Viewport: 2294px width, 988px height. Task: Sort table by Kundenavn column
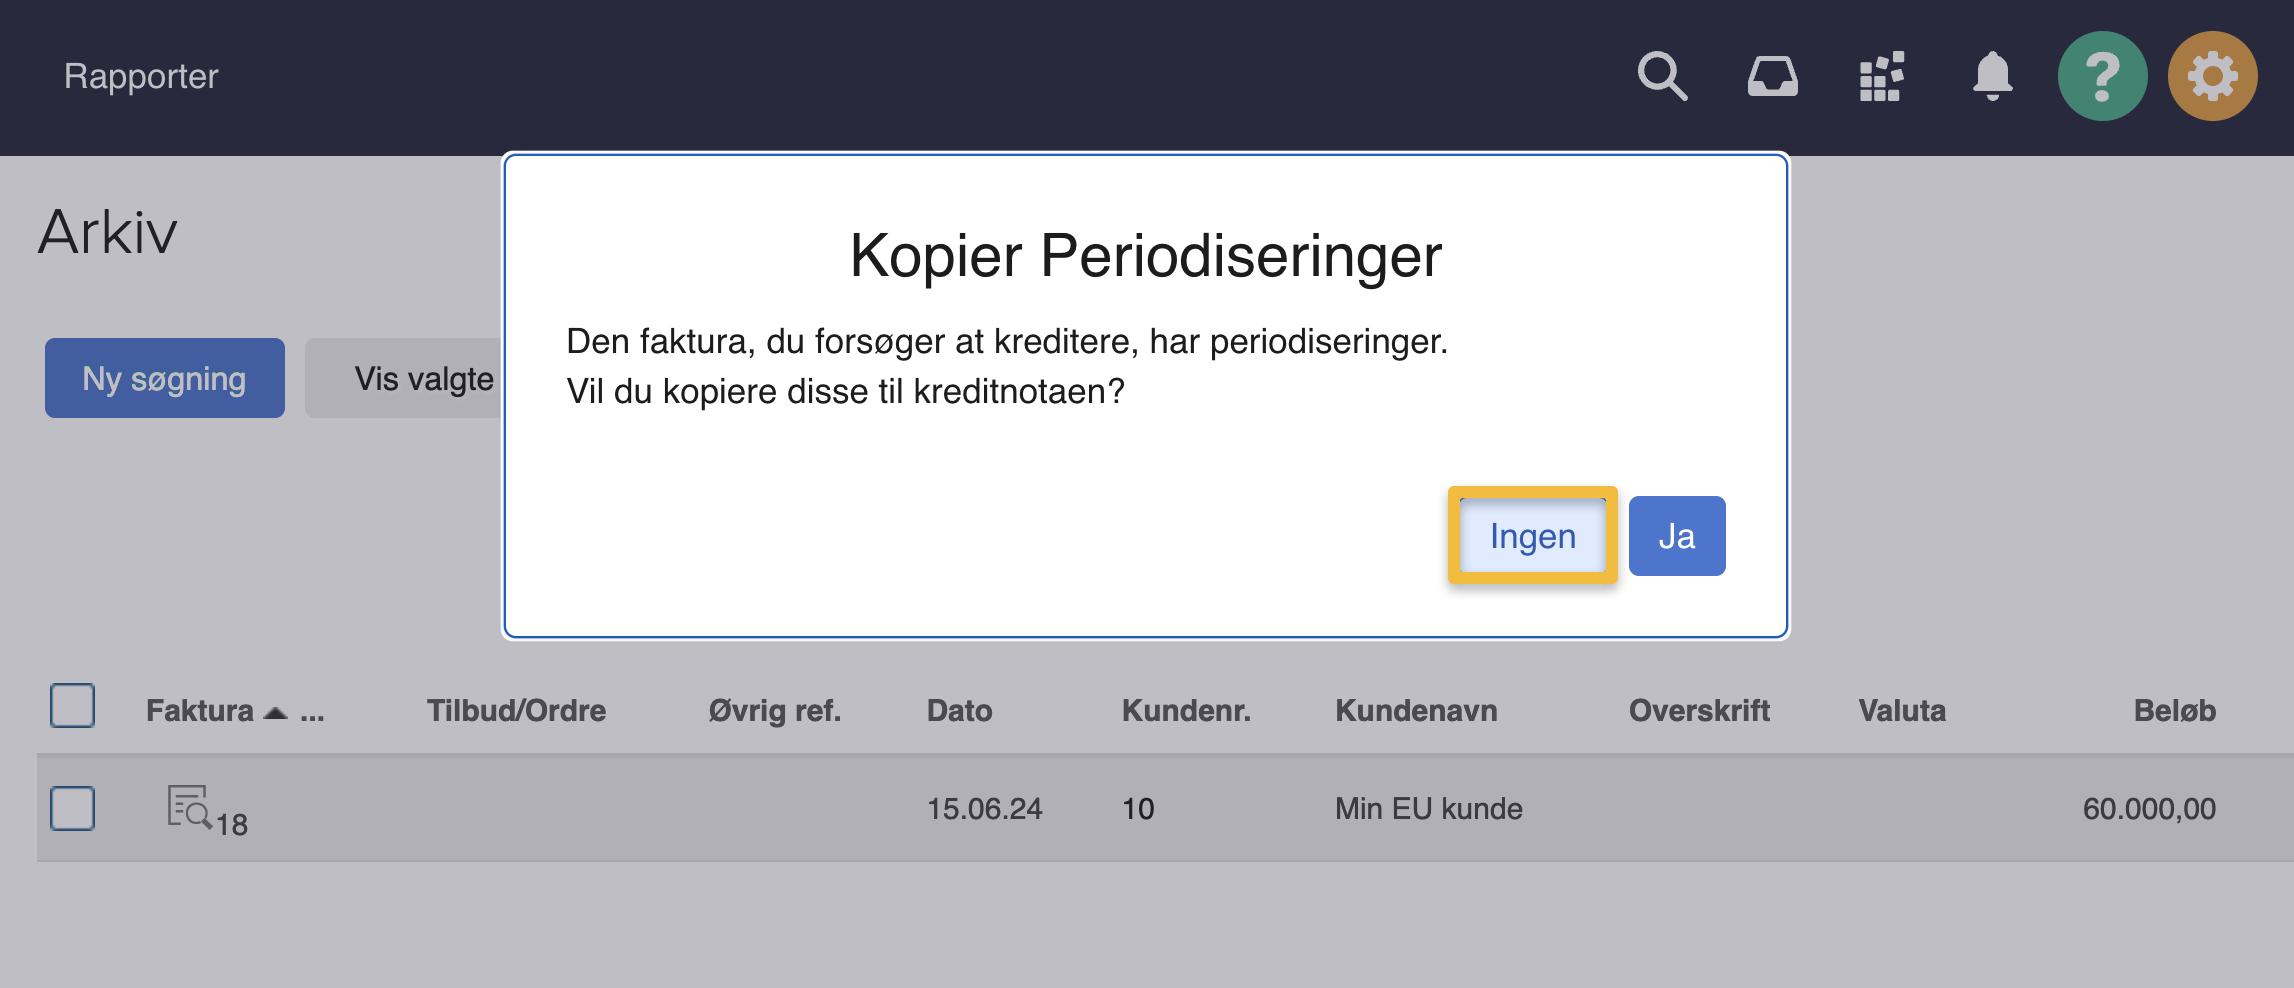1416,711
